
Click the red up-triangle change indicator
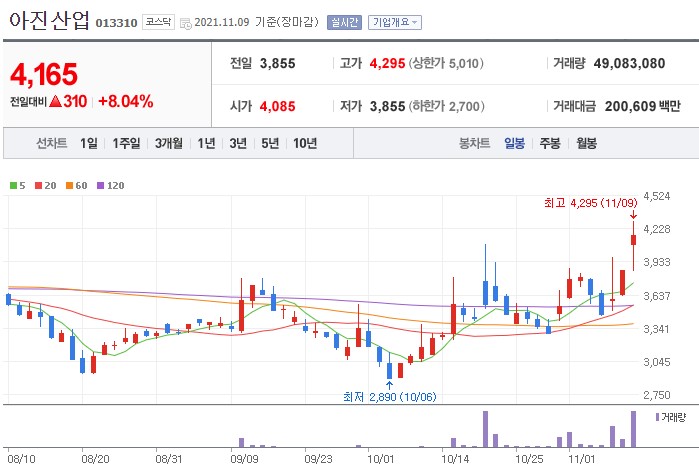pos(55,102)
